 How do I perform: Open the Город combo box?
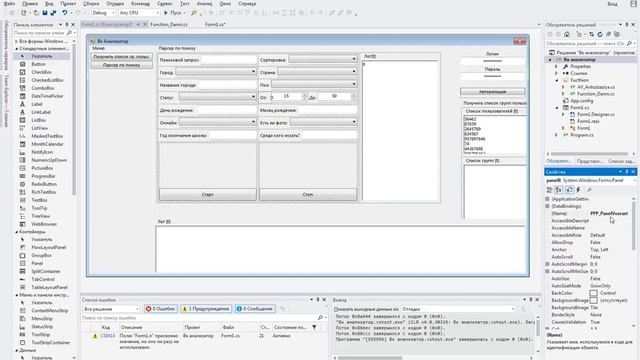click(216, 72)
